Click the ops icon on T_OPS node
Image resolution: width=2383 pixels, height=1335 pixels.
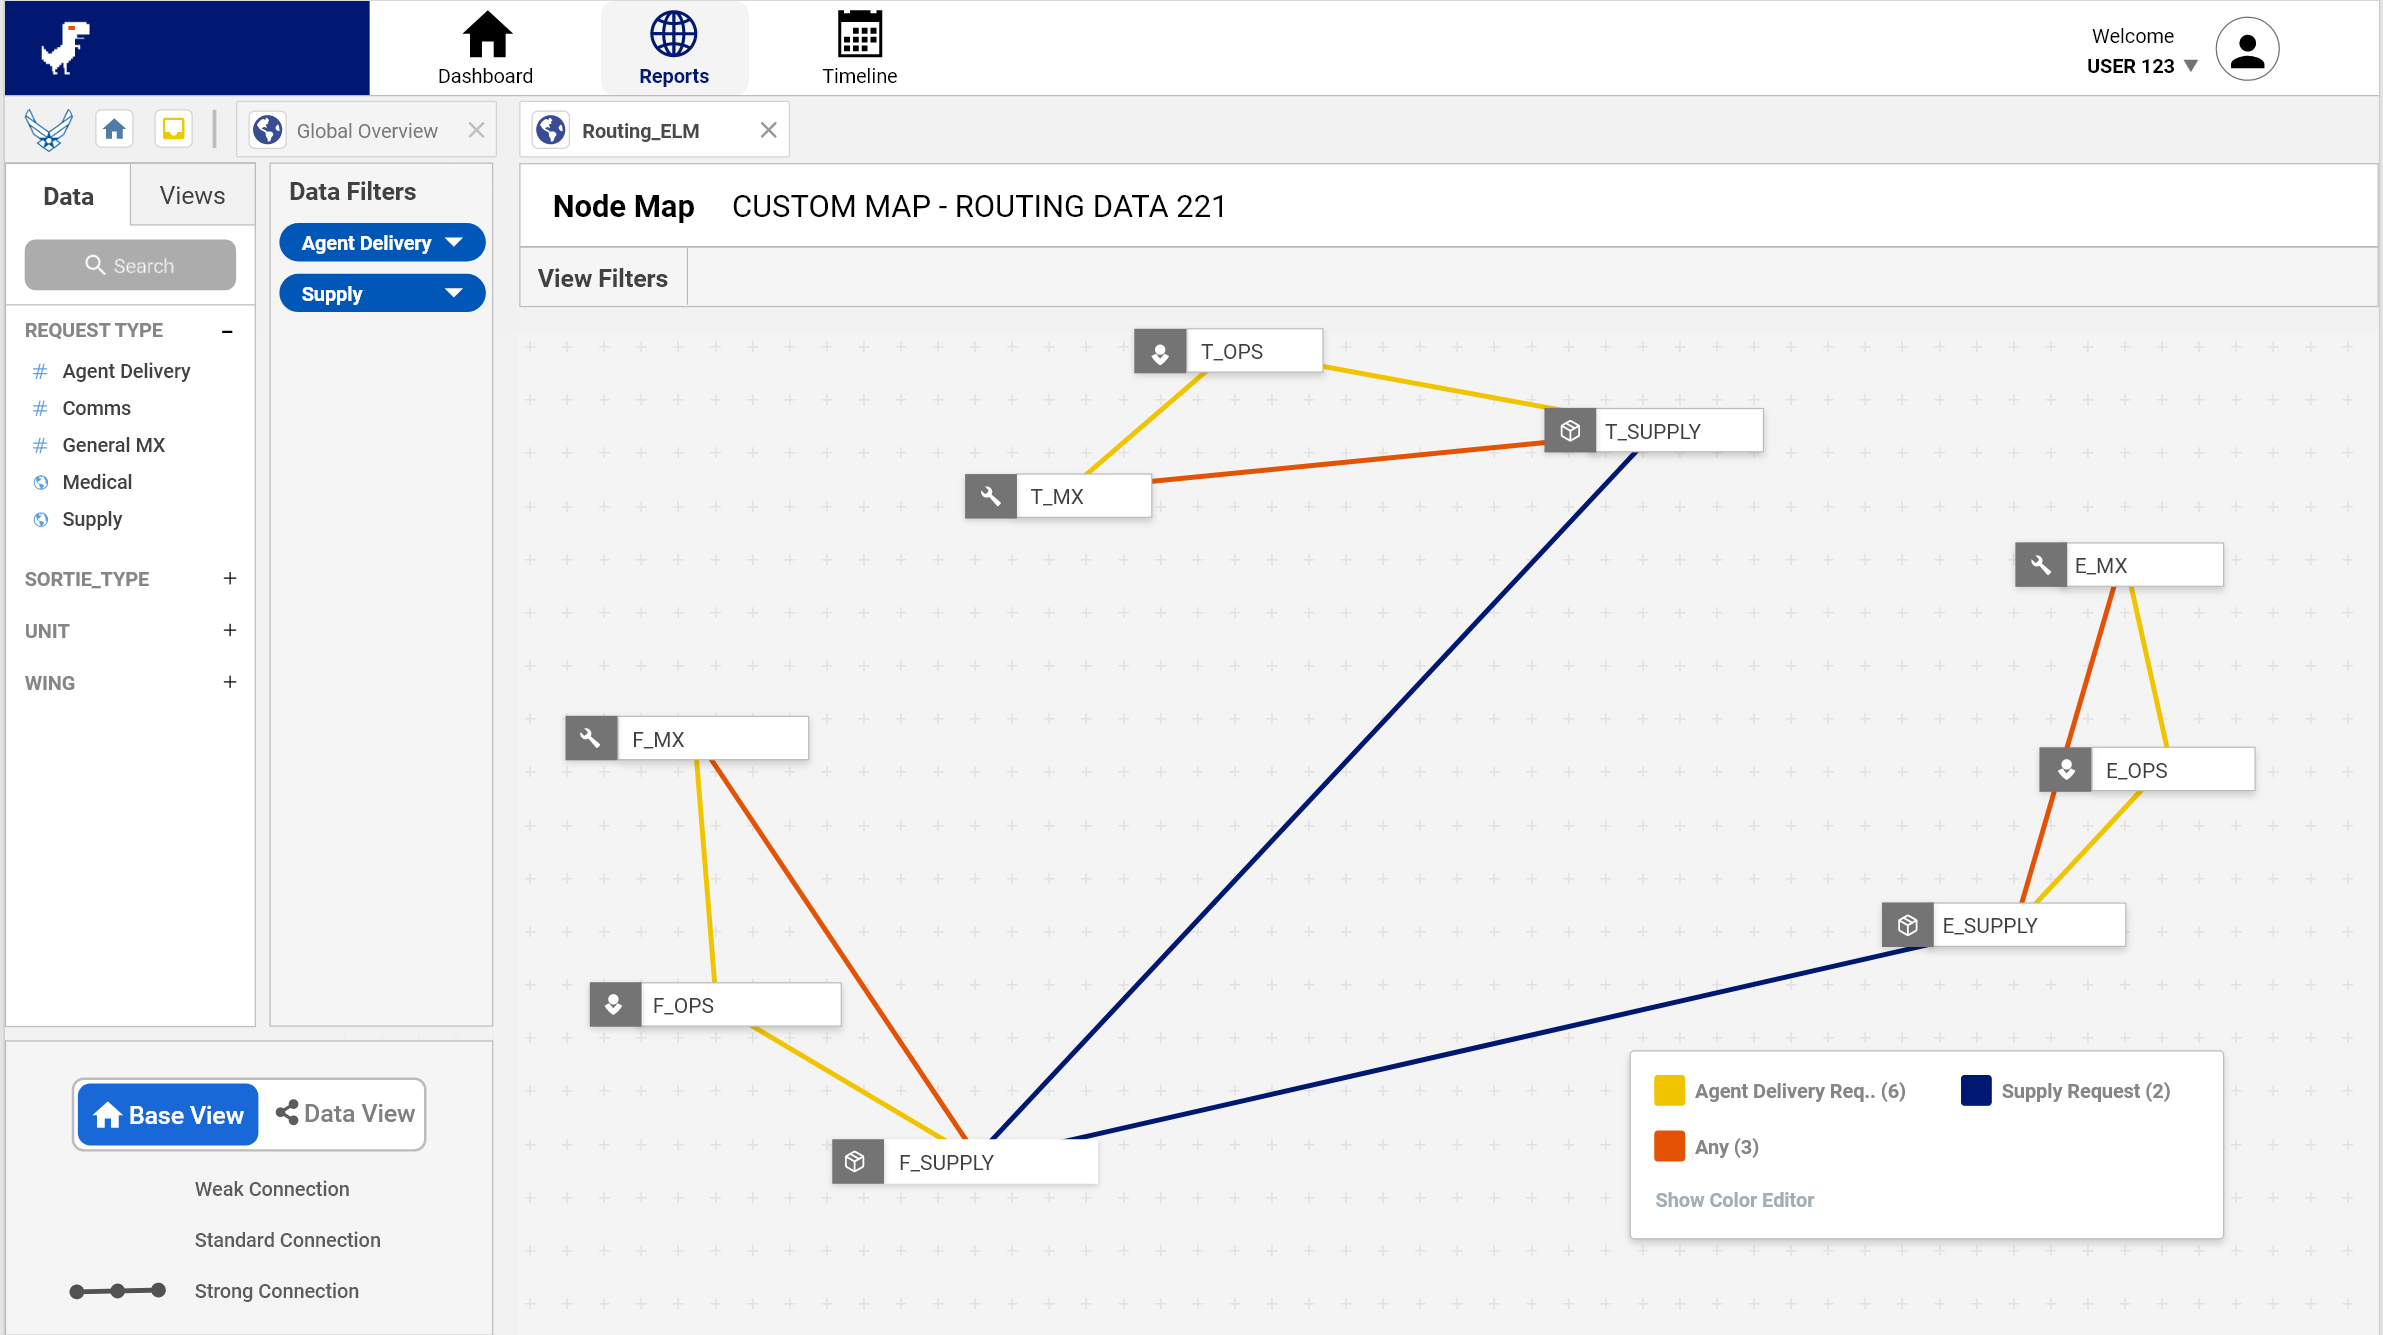click(1160, 352)
